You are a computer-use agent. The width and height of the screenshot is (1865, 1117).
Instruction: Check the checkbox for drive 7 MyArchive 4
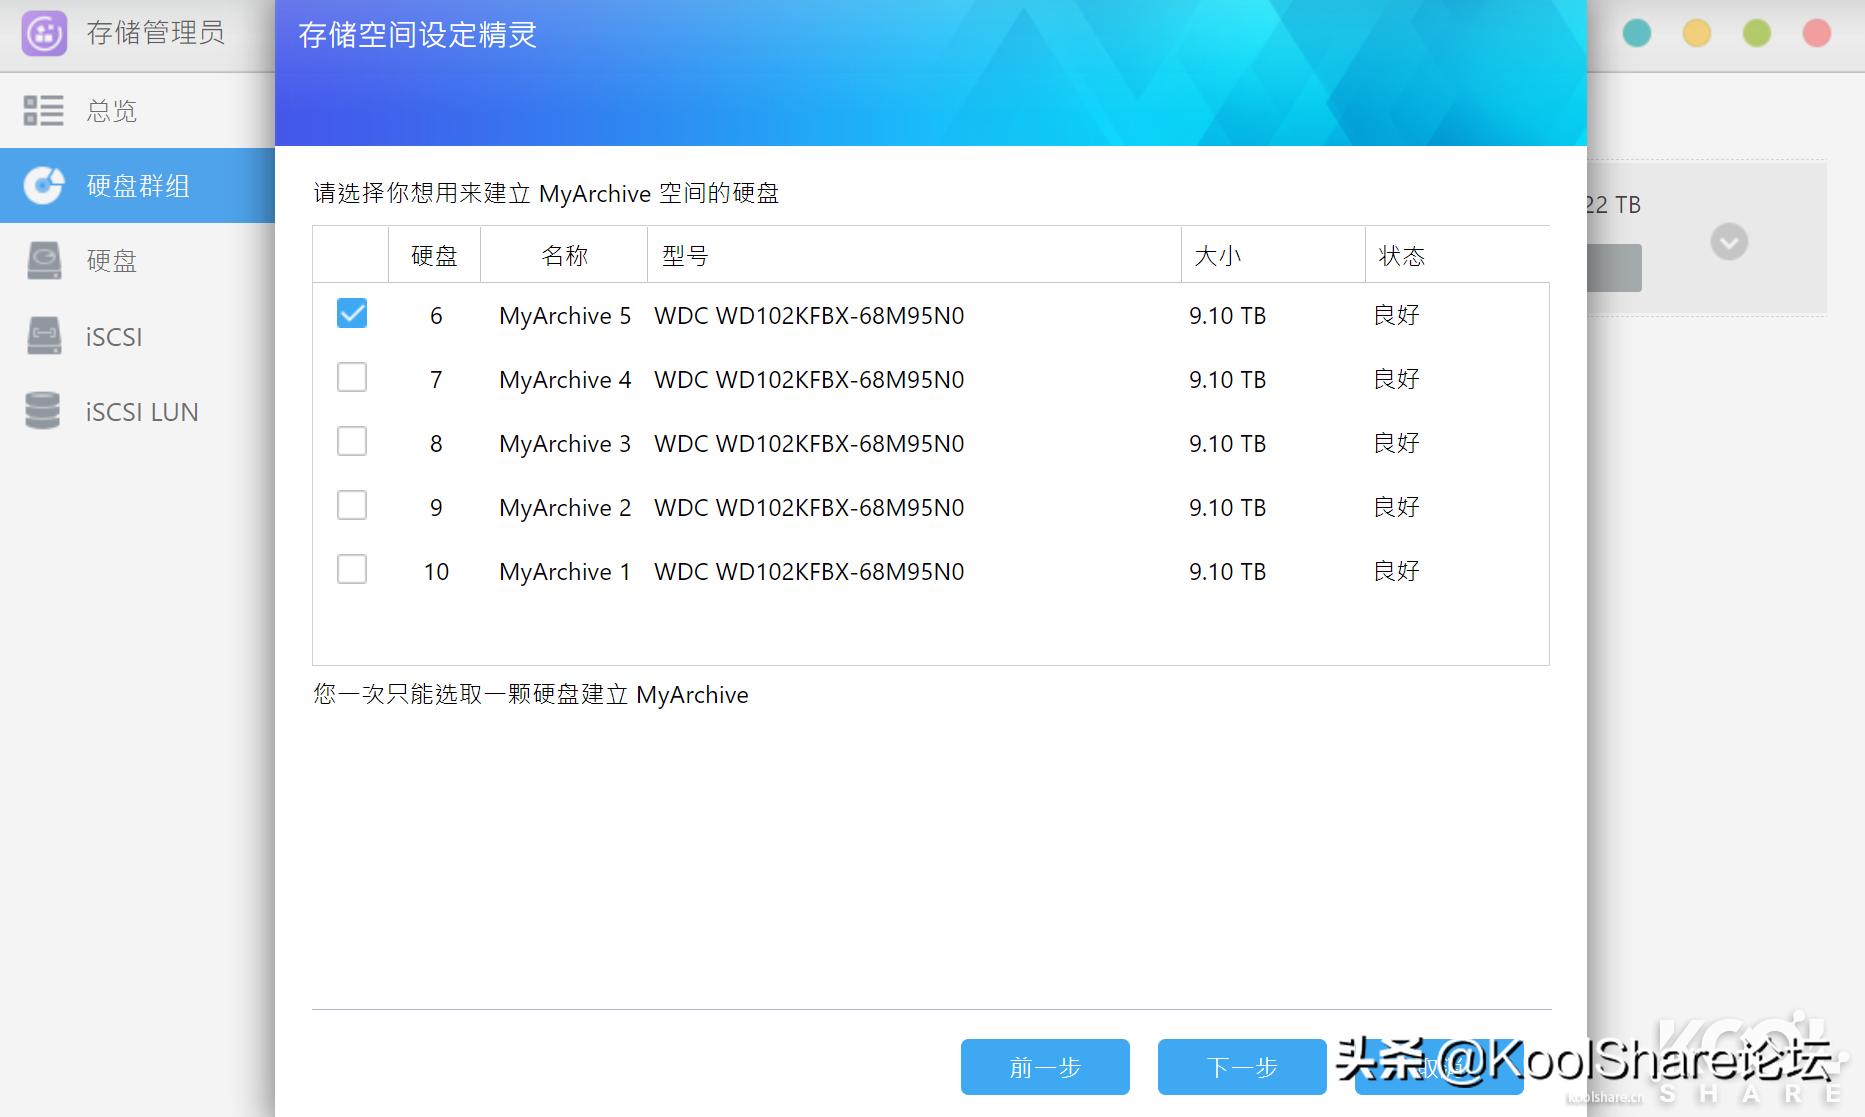tap(351, 377)
